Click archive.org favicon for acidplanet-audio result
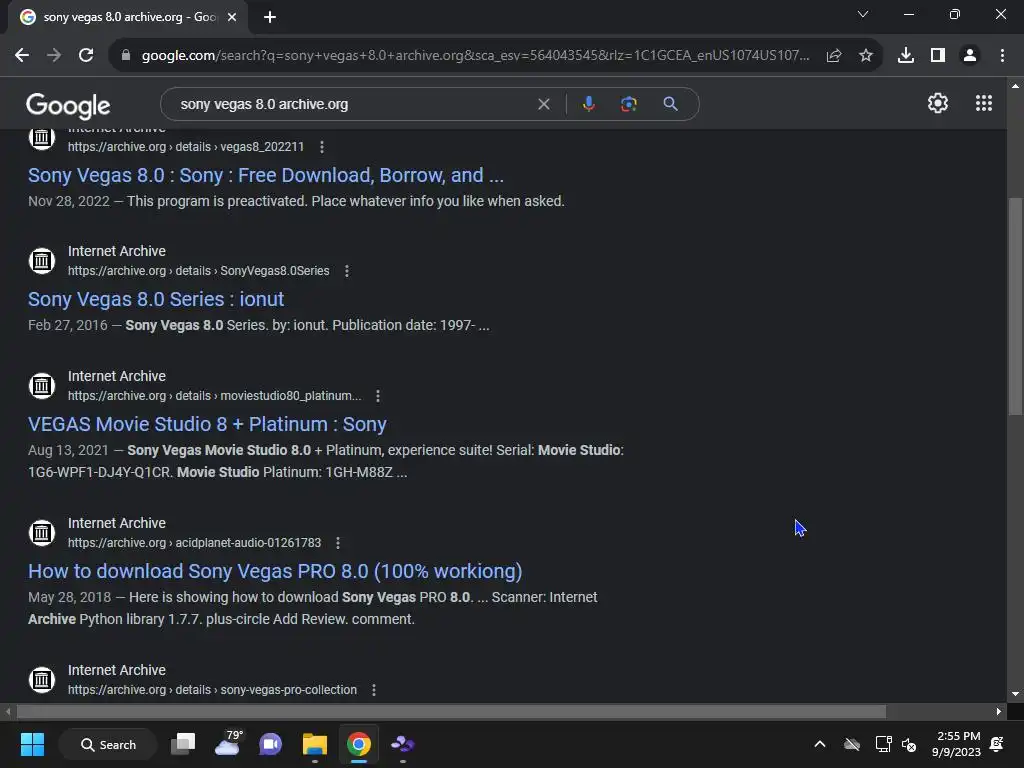This screenshot has height=768, width=1024. [42, 533]
